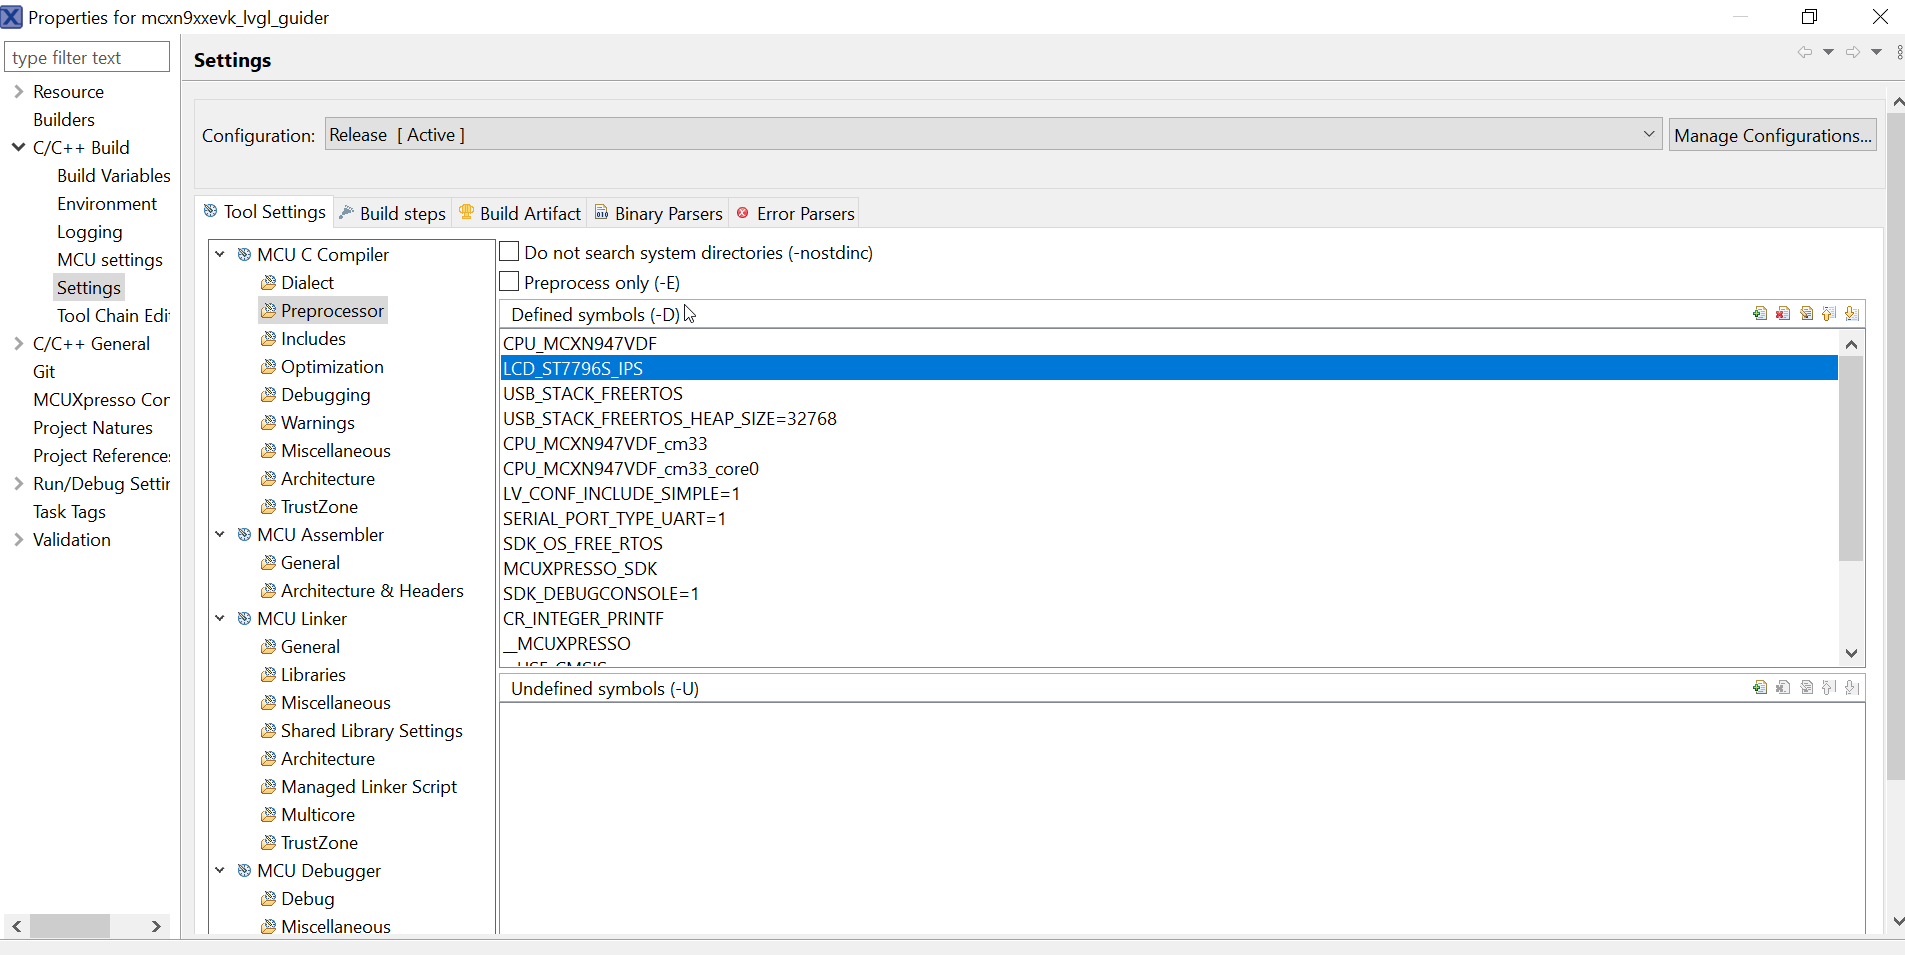Collapse the MCU C Compiler tree node
Screen dimensions: 1905x955
[x=220, y=254]
